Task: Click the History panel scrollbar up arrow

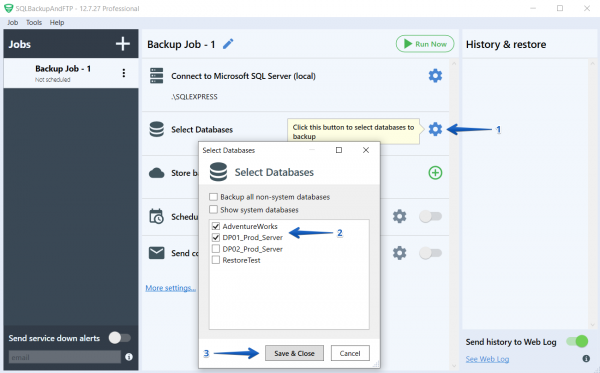Action: [593, 64]
